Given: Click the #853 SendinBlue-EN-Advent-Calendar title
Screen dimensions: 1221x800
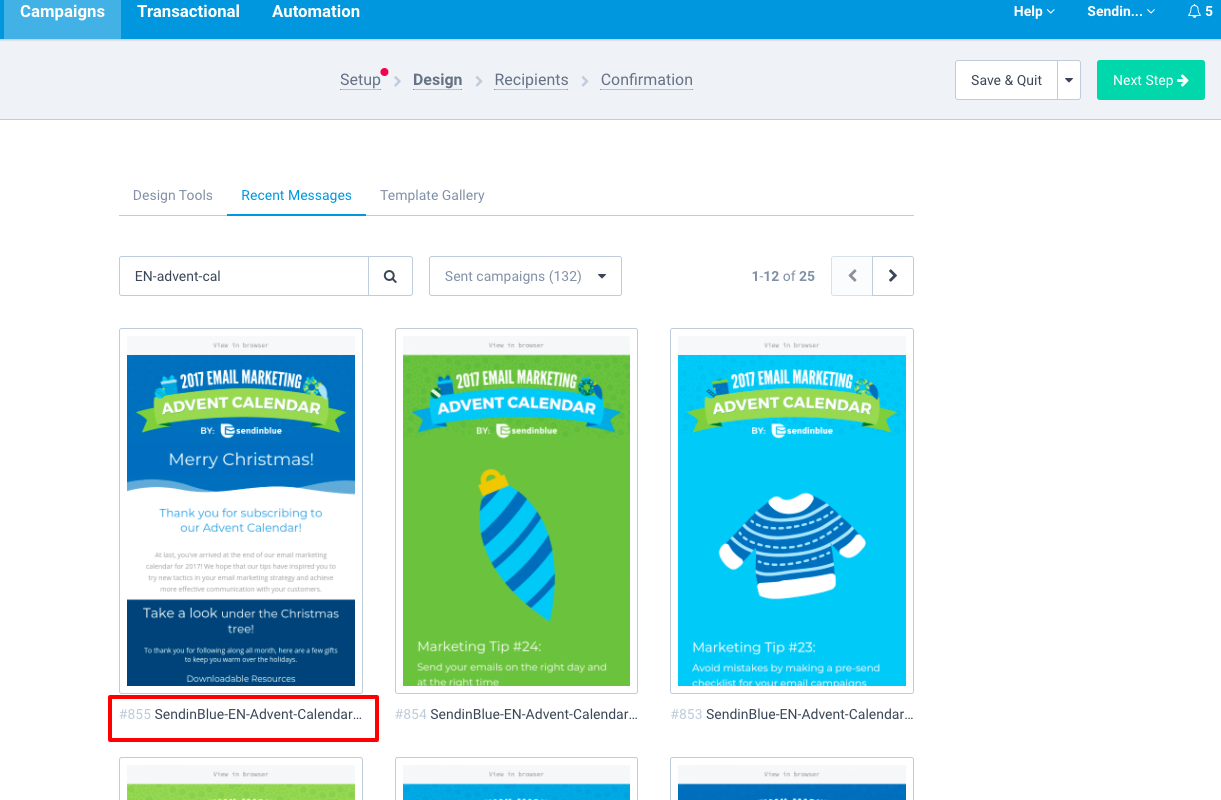Looking at the screenshot, I should pos(792,715).
